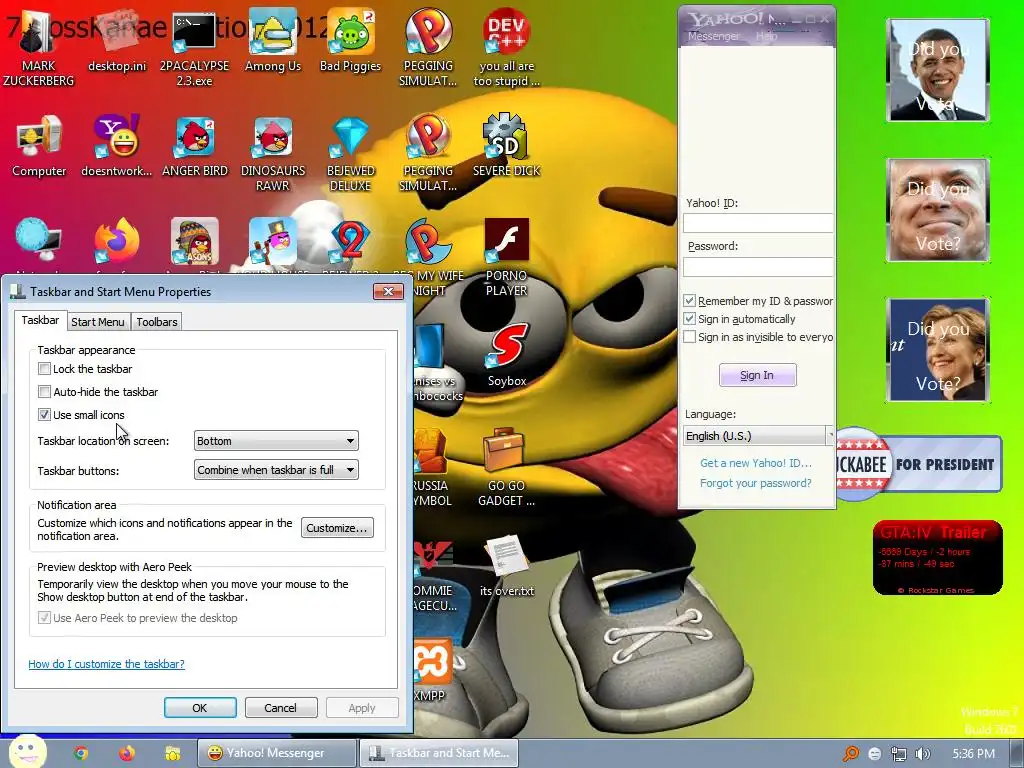This screenshot has width=1024, height=768.
Task: Switch to the Taskbar tab
Action: click(x=40, y=320)
